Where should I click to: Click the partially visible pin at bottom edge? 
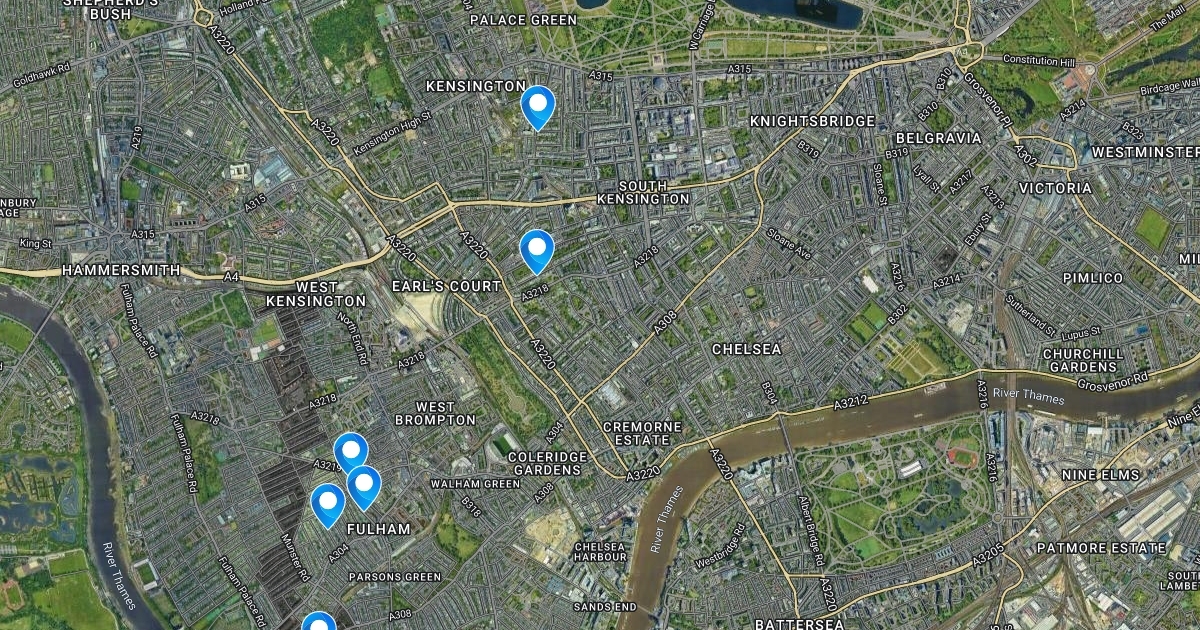[318, 621]
